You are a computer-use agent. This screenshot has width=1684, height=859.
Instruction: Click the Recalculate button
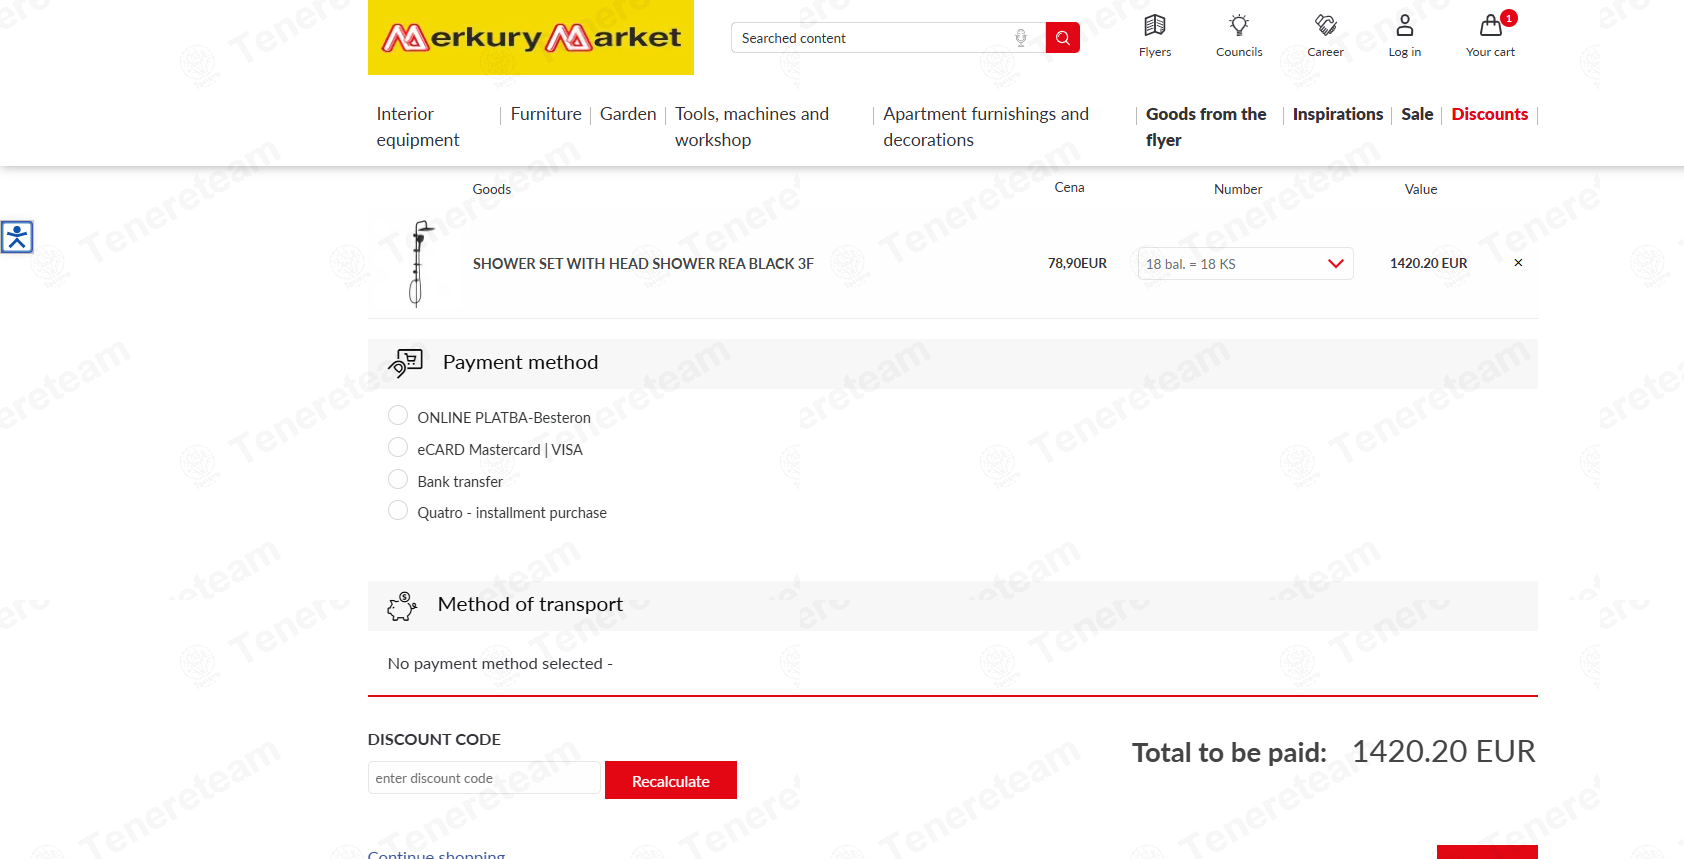click(671, 780)
